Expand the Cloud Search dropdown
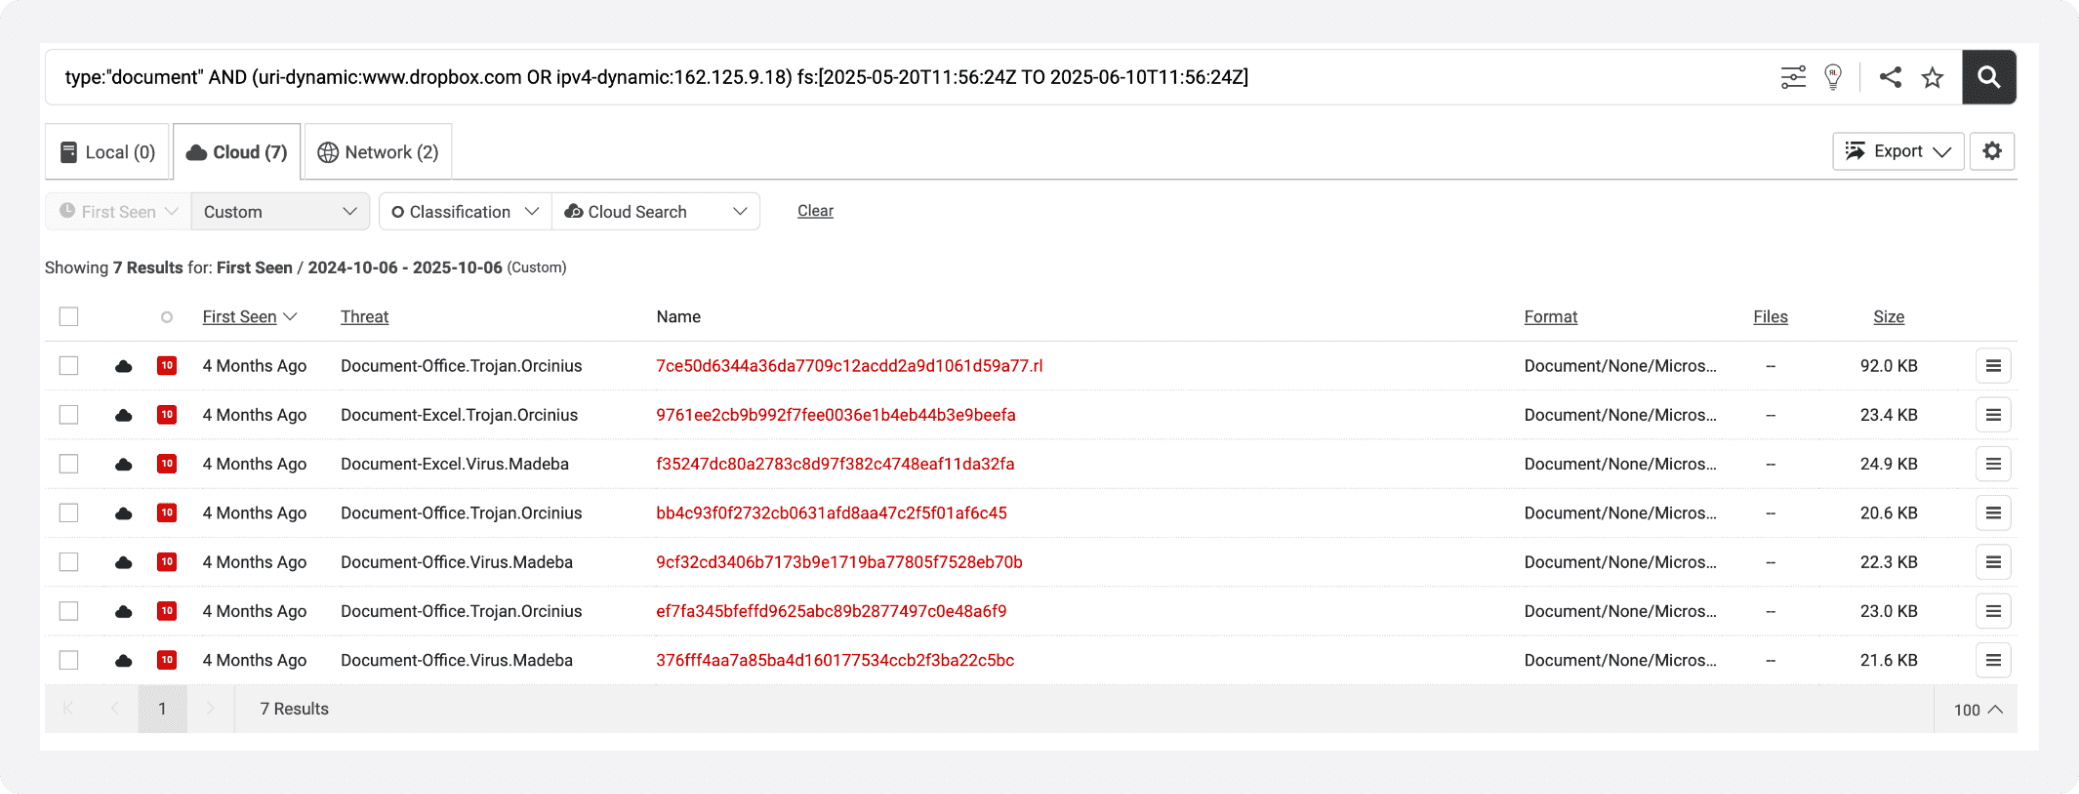This screenshot has height=794, width=2079. pyautogui.click(x=656, y=212)
